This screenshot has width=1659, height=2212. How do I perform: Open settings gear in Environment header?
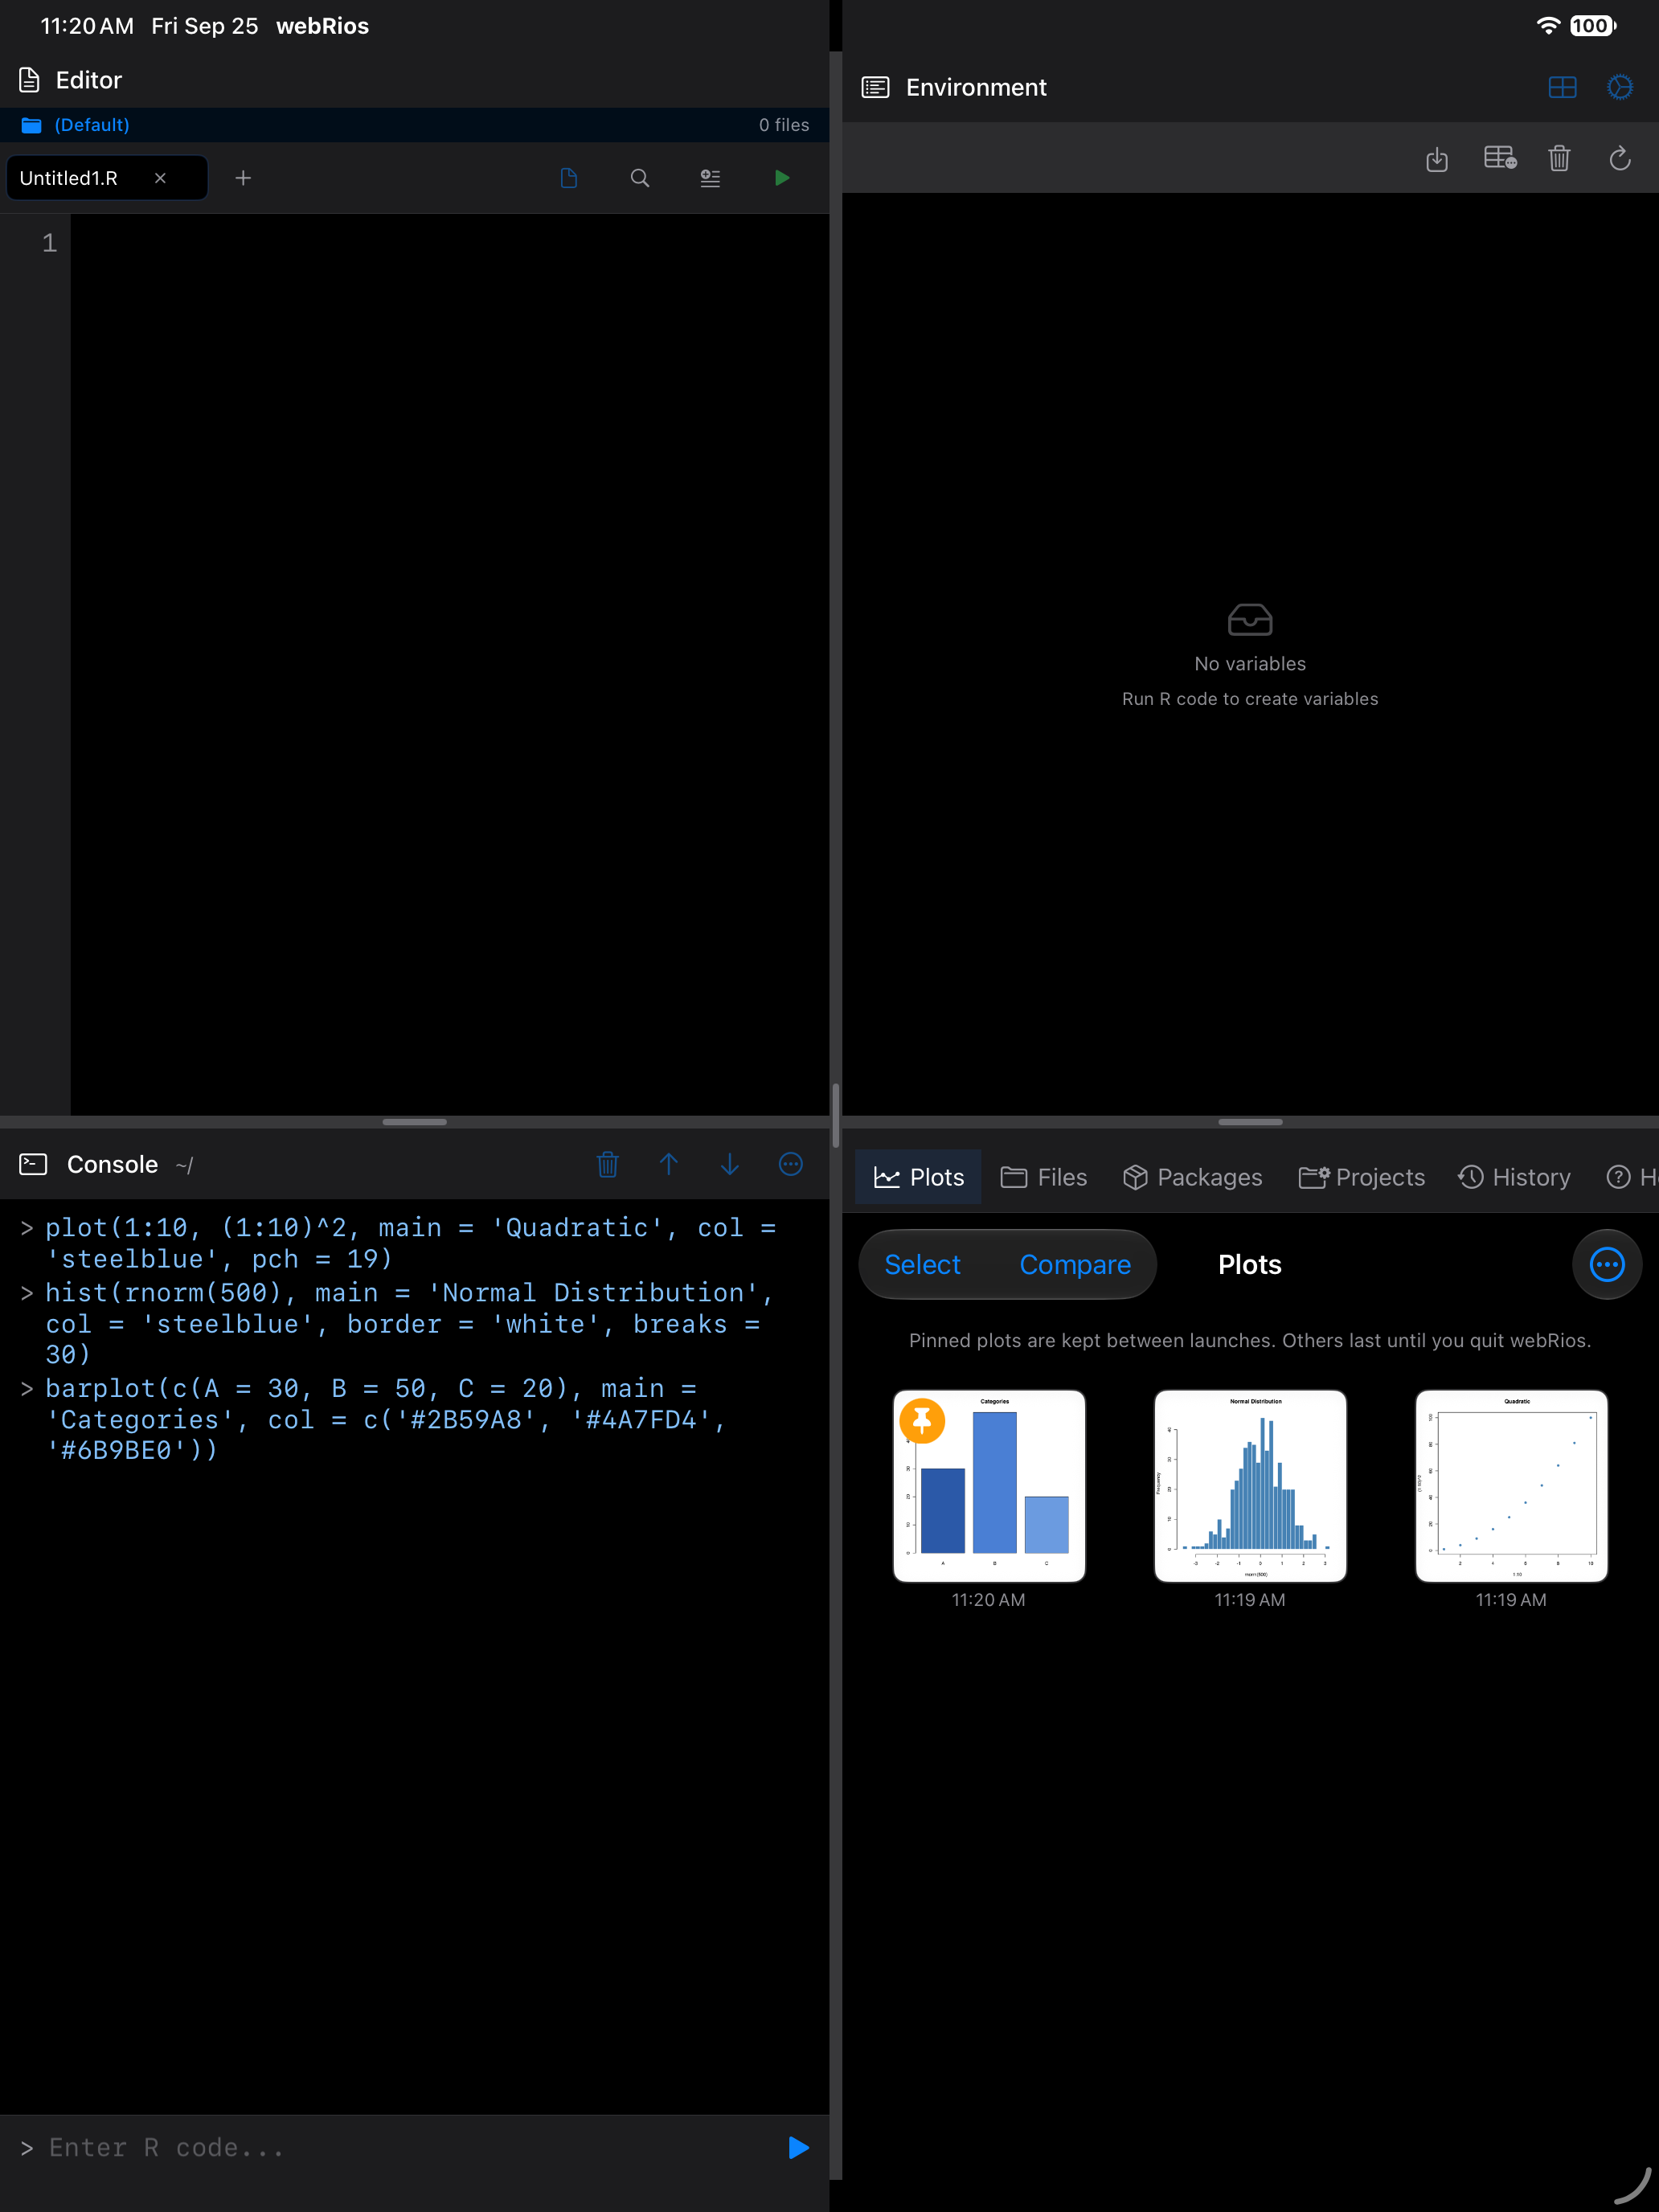tap(1620, 87)
